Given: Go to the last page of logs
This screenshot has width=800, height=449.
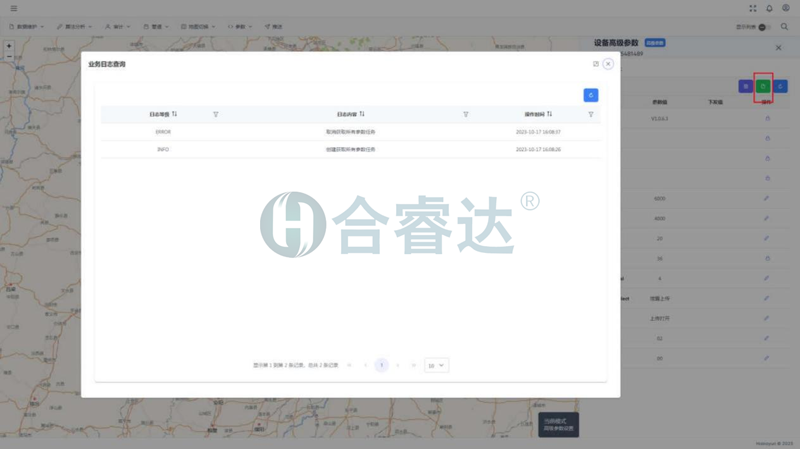Looking at the screenshot, I should tap(414, 365).
